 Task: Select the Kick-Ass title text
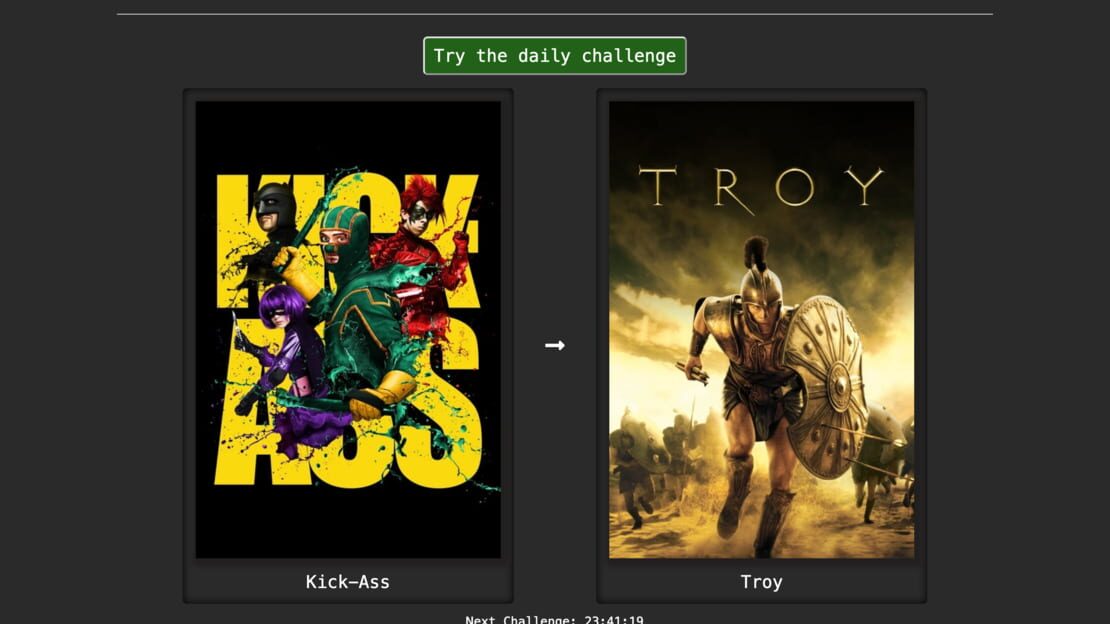[348, 582]
